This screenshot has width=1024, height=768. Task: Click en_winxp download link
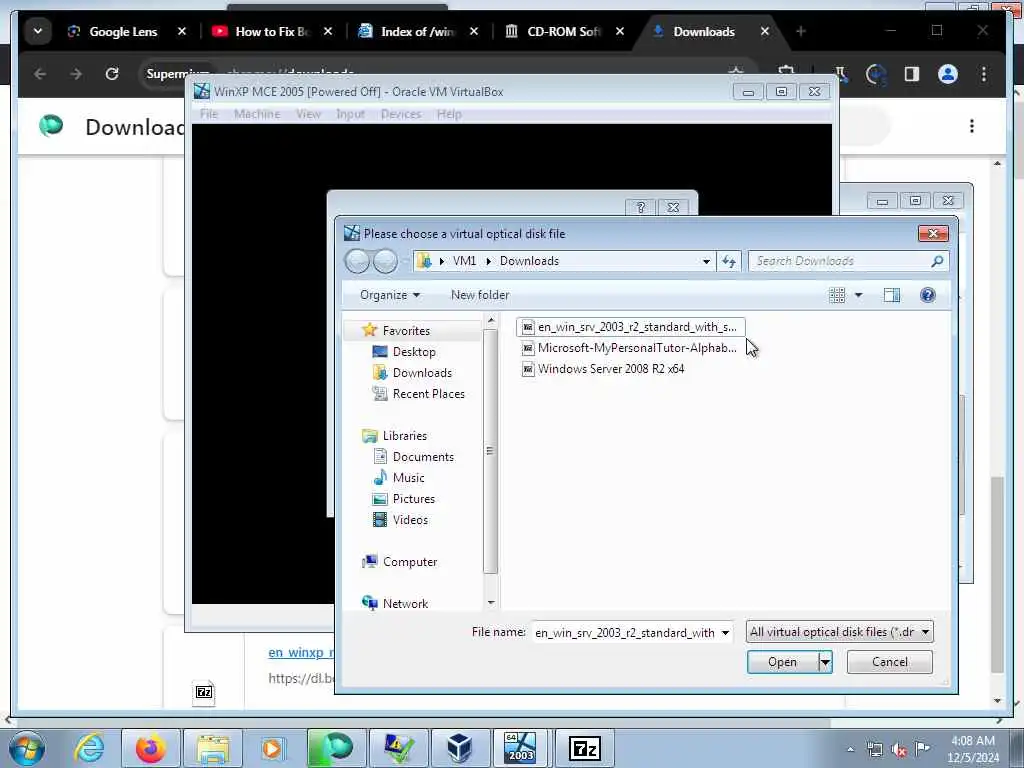pos(301,652)
